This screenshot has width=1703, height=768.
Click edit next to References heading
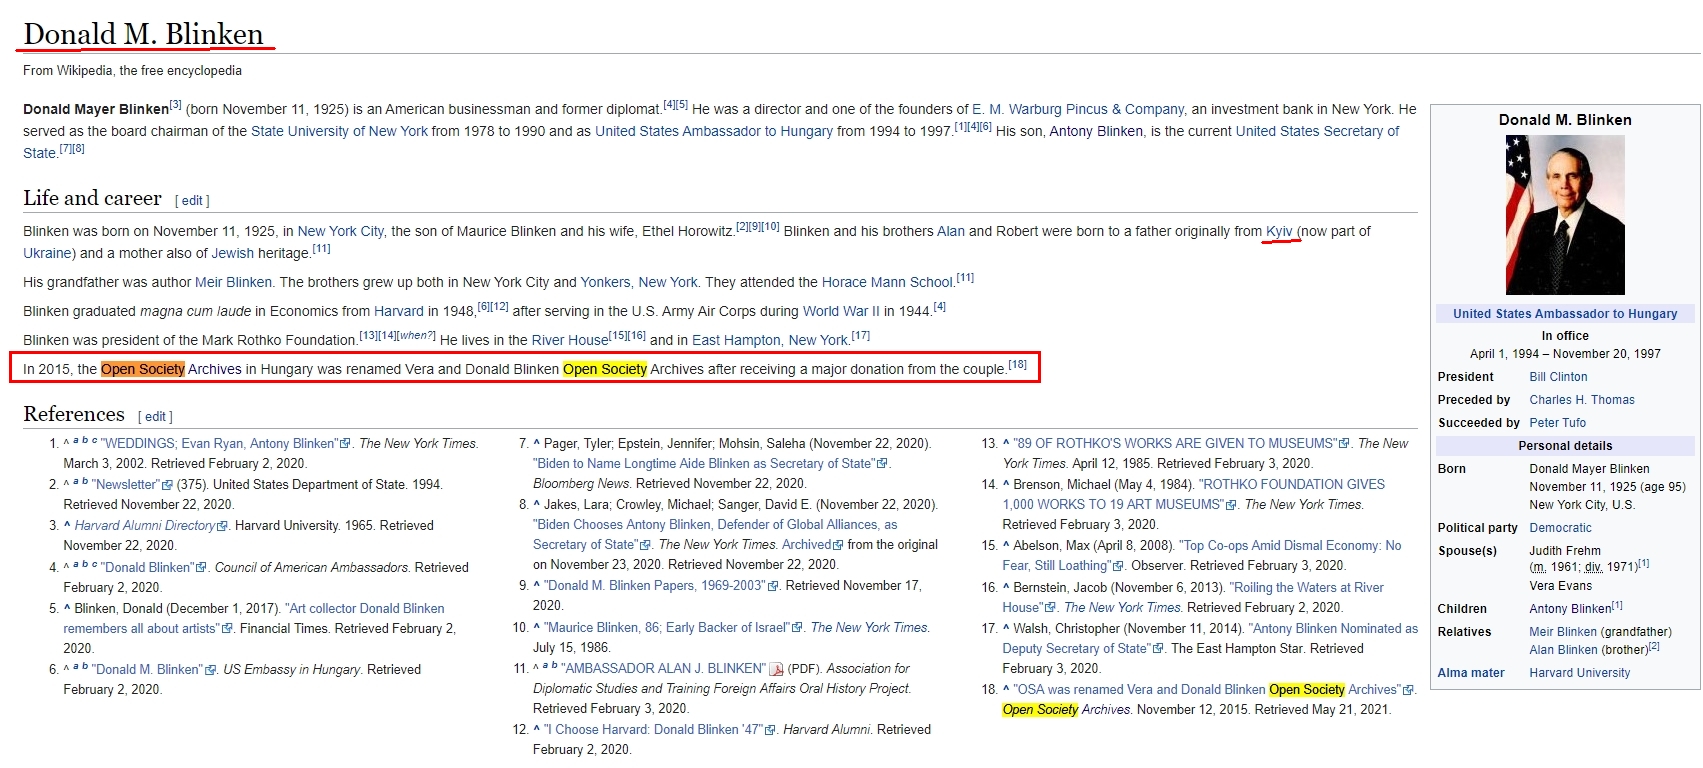point(155,416)
